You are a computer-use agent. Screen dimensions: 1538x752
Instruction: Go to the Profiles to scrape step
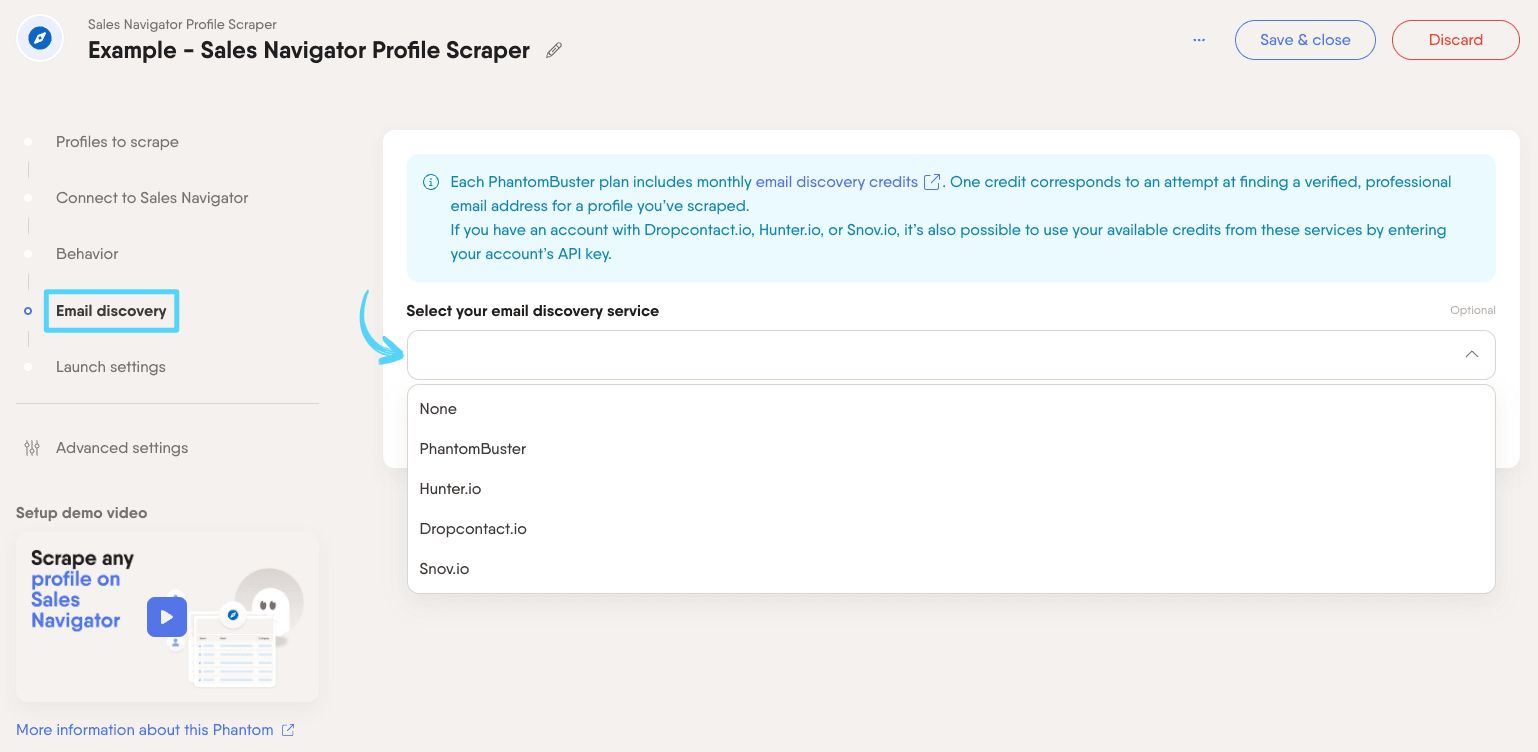pyautogui.click(x=117, y=142)
